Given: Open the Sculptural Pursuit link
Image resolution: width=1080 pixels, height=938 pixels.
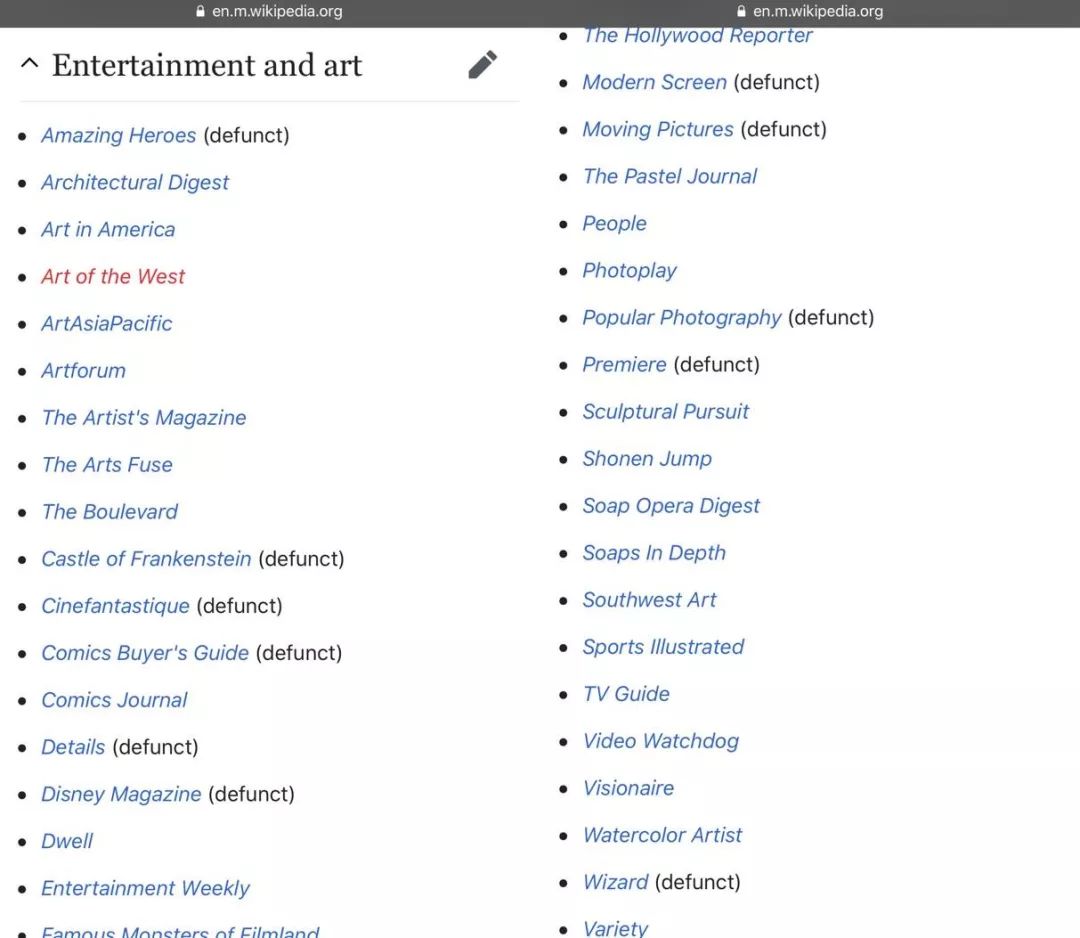Looking at the screenshot, I should pos(665,412).
